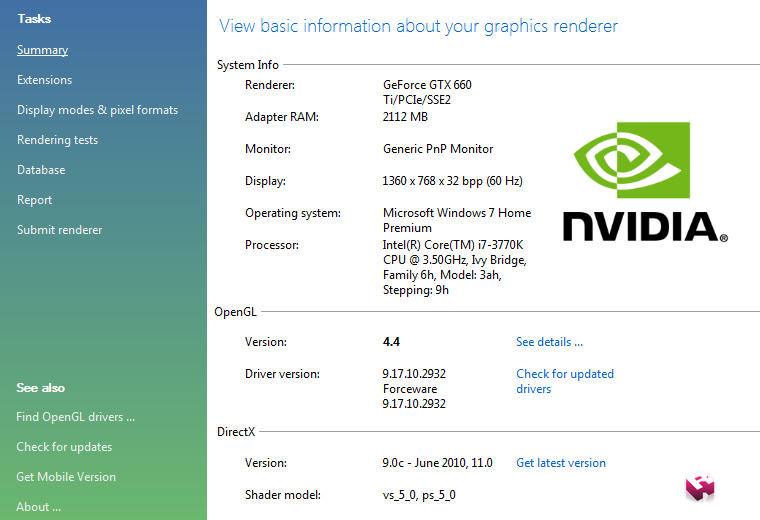Click the Intel Core i7-3770K processor text
Image resolution: width=760 pixels, height=520 pixels.
tap(455, 268)
